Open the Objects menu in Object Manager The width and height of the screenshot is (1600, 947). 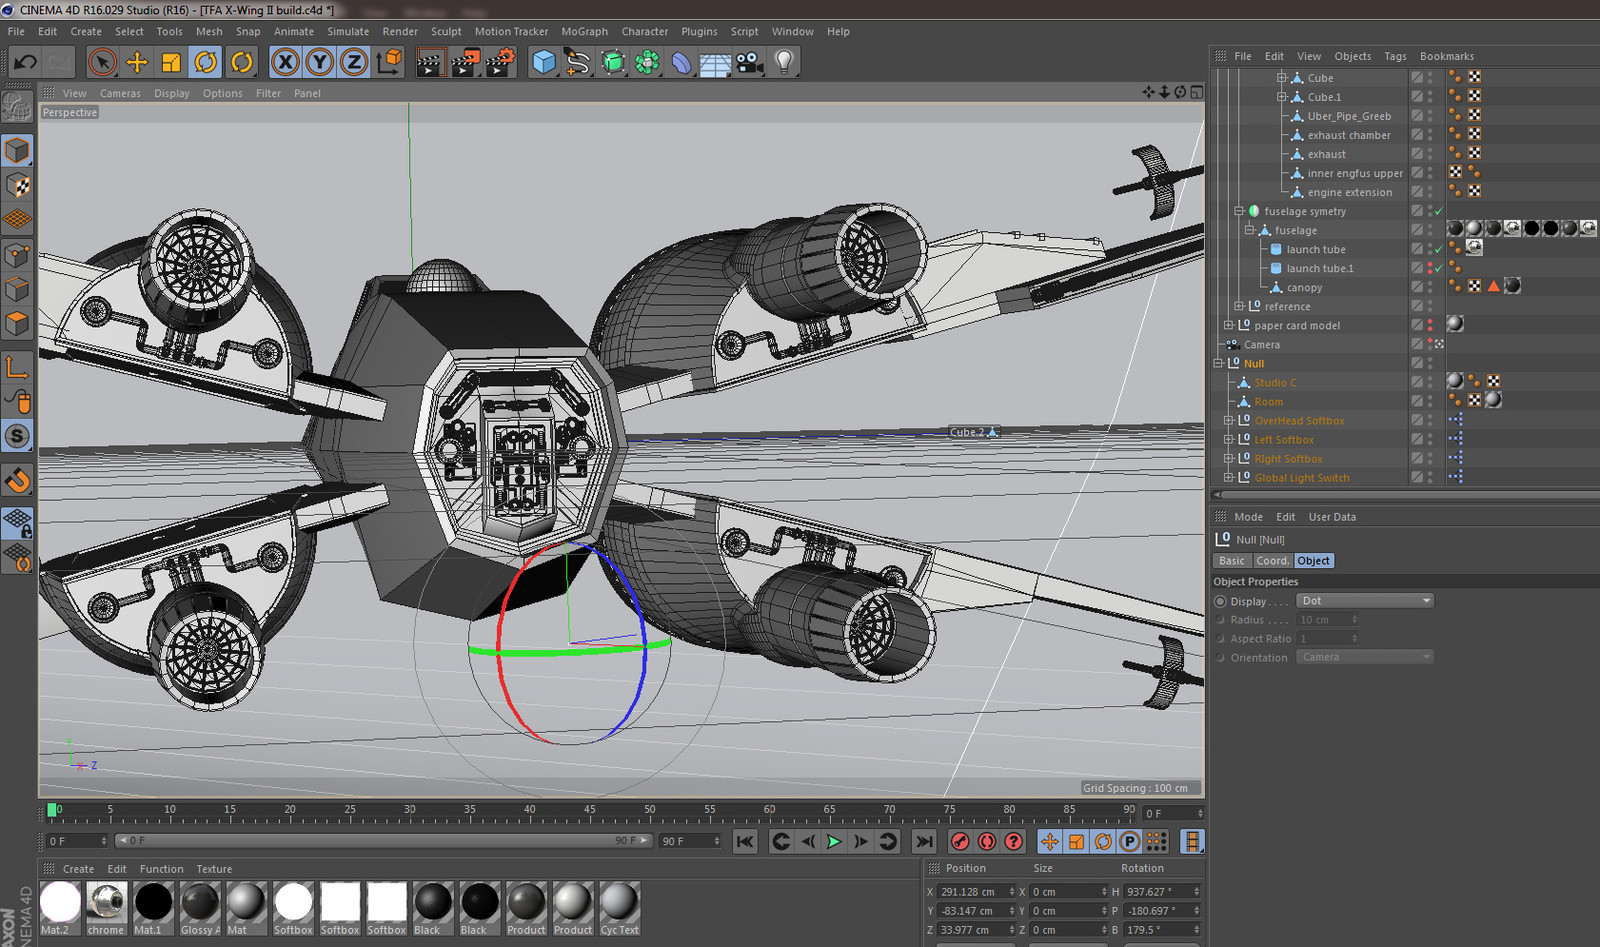pos(1352,56)
